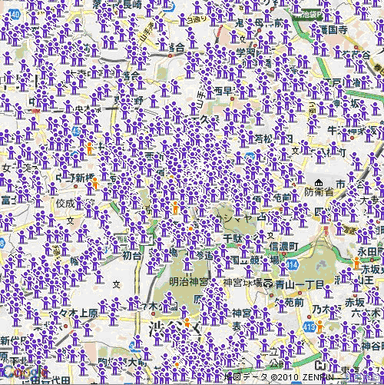Click the 防衛省 map label

[319, 192]
